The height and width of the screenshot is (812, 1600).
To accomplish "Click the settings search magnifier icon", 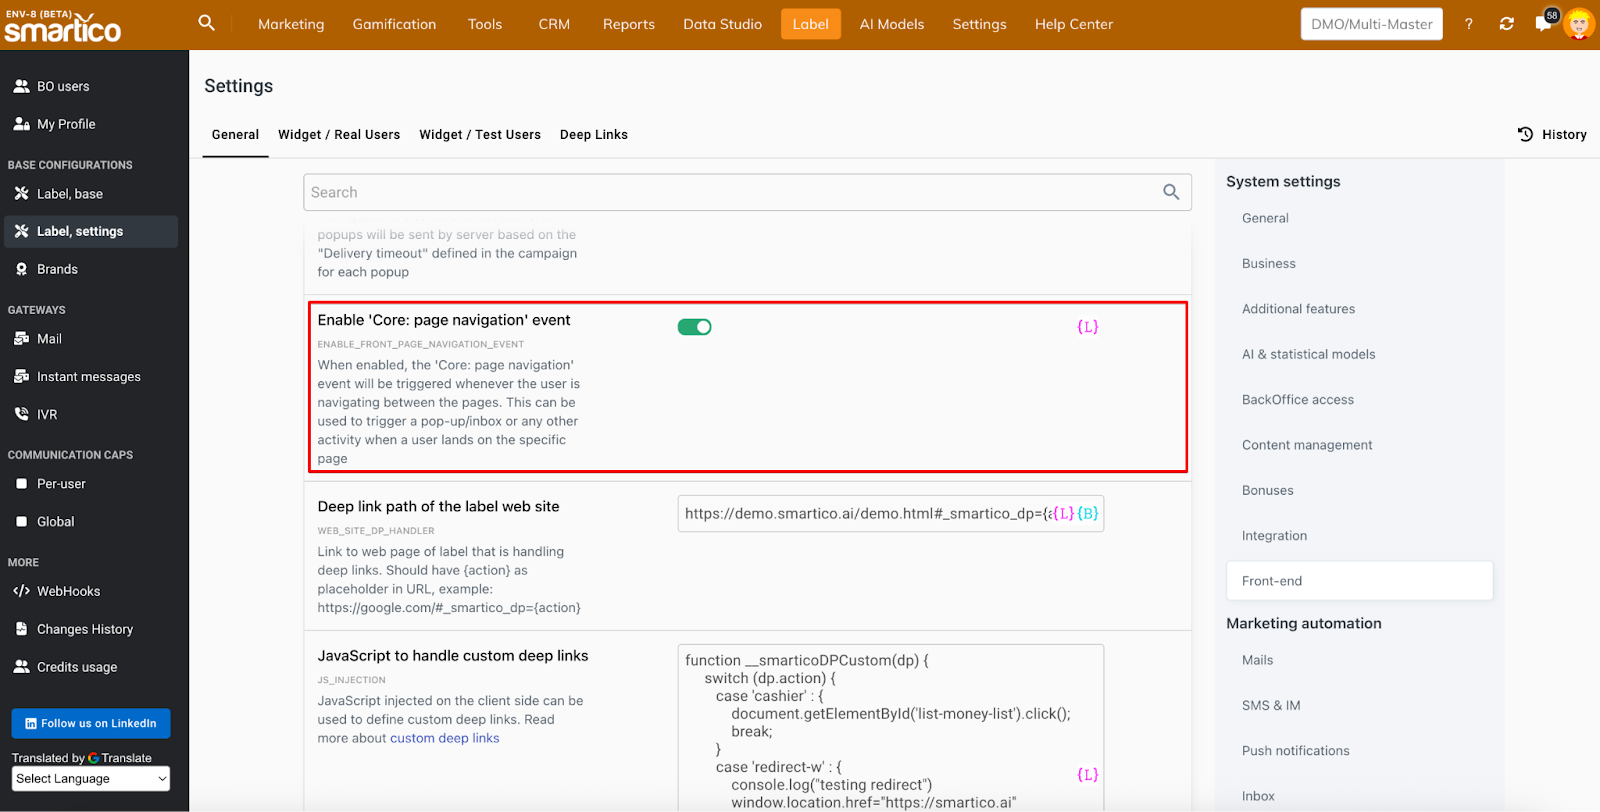I will (x=1171, y=192).
